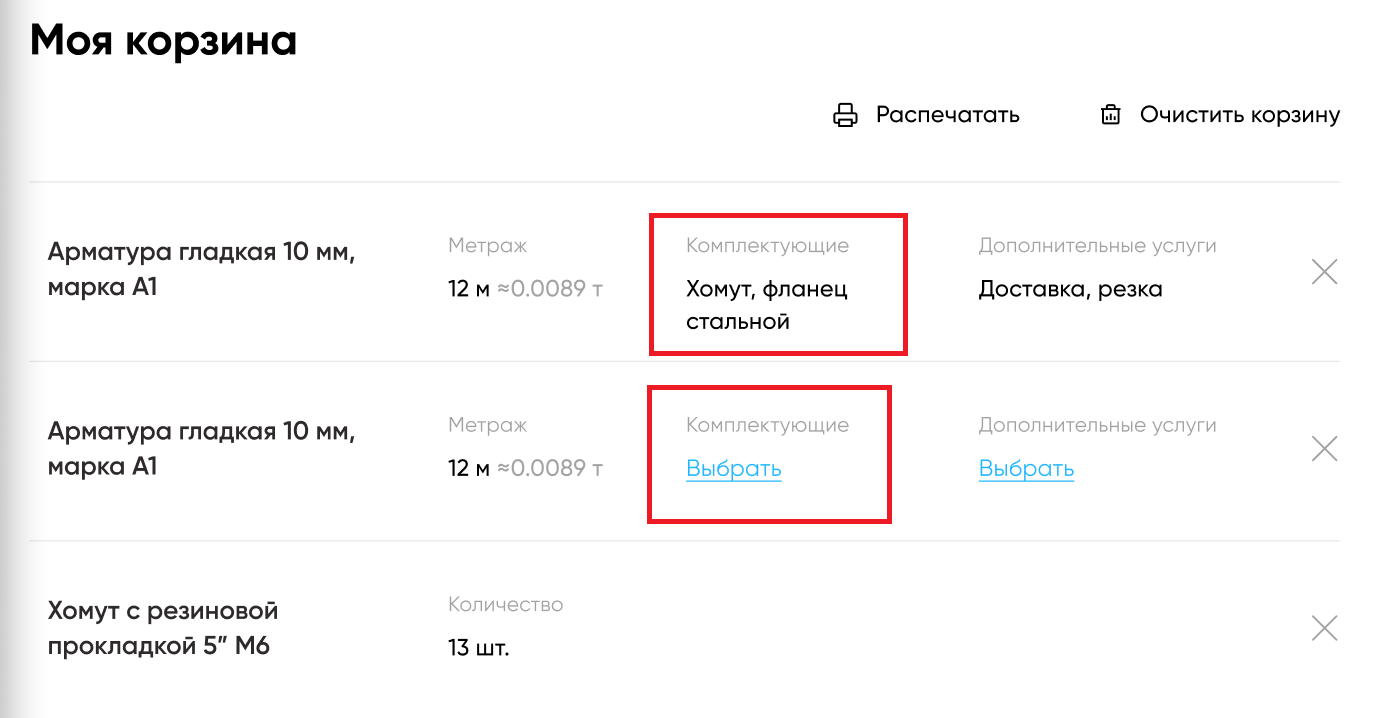The image size is (1384, 718).
Task: Select the first row's 12 м value
Action: click(469, 290)
